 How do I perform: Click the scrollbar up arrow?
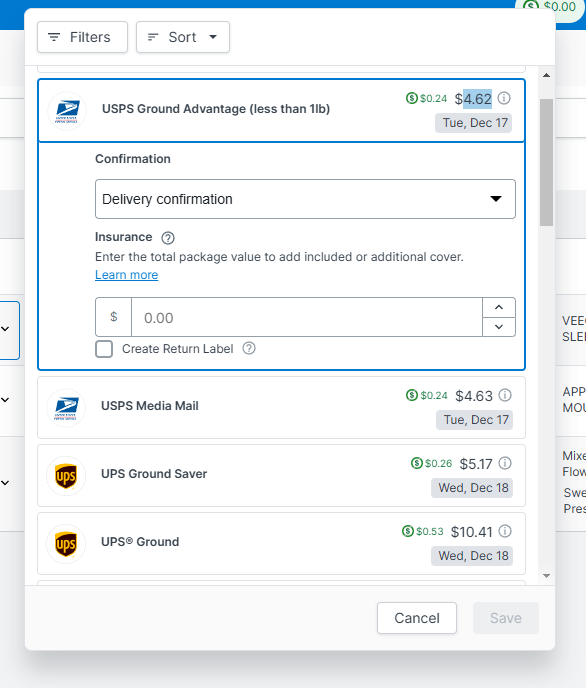(x=547, y=75)
